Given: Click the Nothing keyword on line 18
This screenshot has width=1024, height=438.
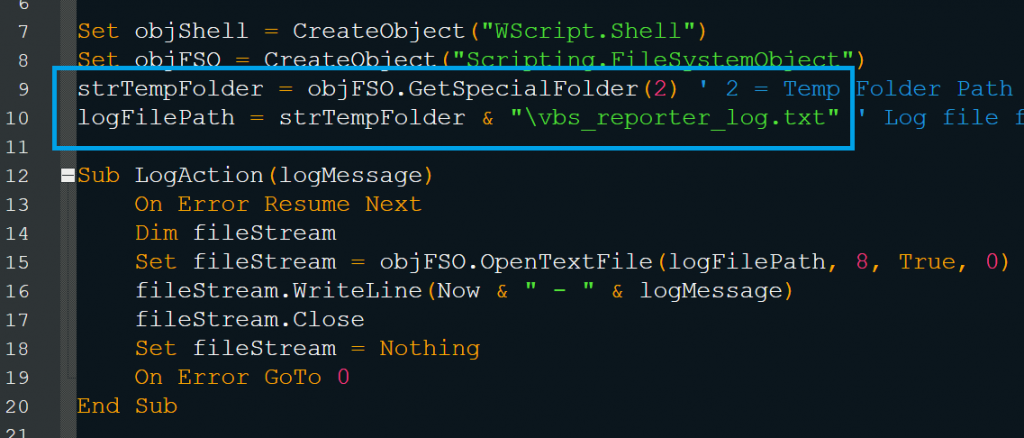Looking at the screenshot, I should [430, 348].
